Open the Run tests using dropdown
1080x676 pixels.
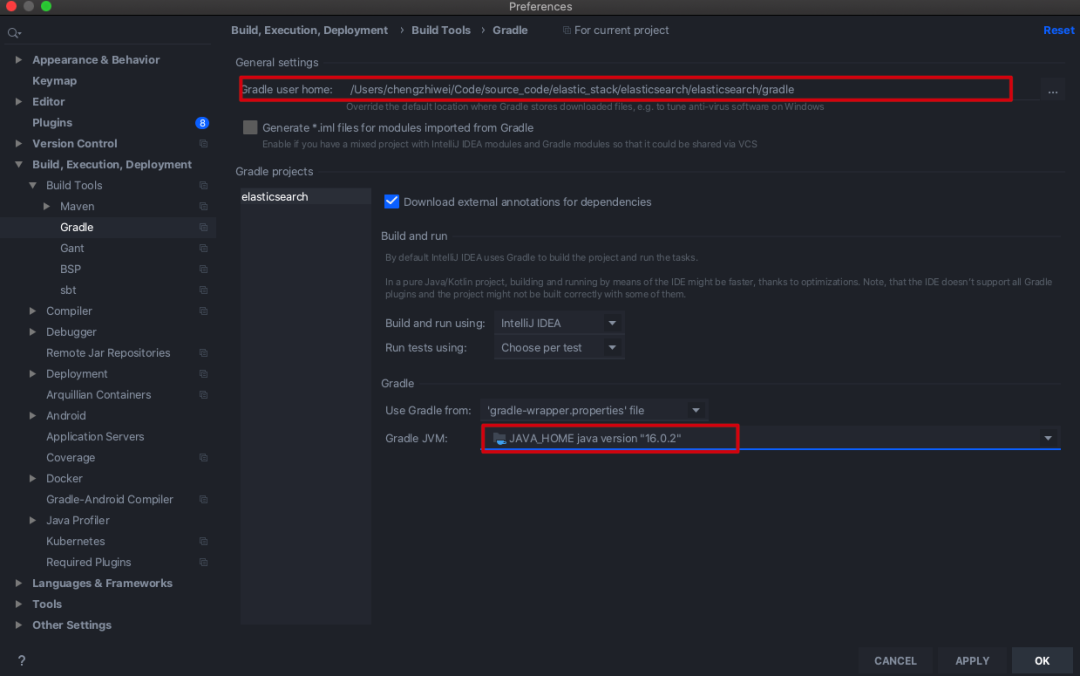[x=559, y=348]
